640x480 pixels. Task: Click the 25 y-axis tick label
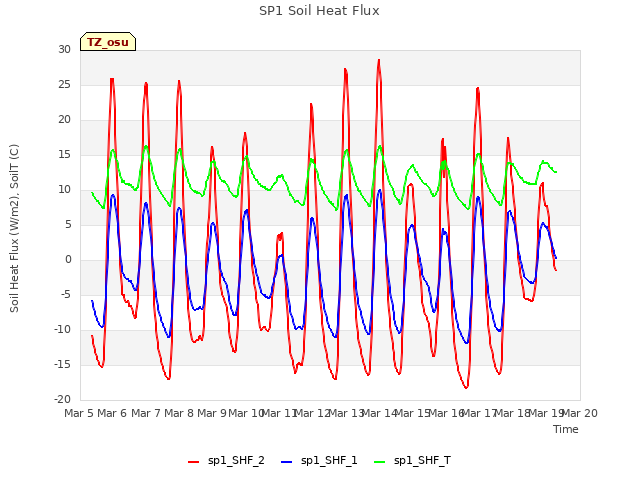click(64, 85)
